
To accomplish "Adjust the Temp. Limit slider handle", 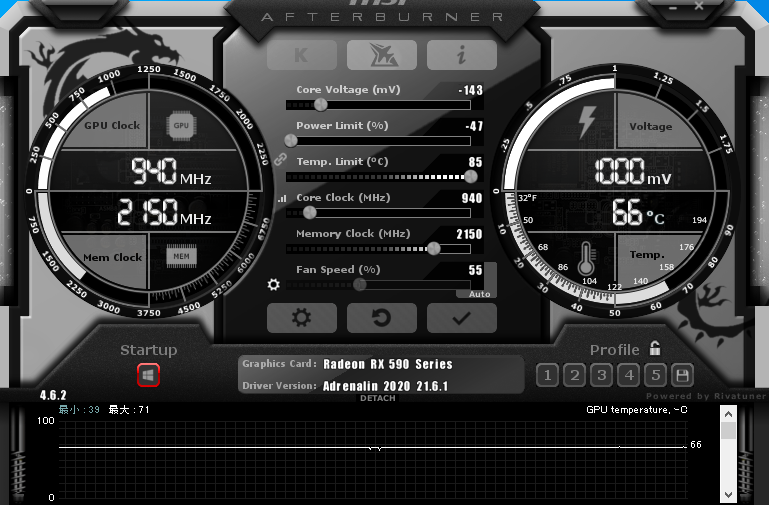I will pos(470,177).
